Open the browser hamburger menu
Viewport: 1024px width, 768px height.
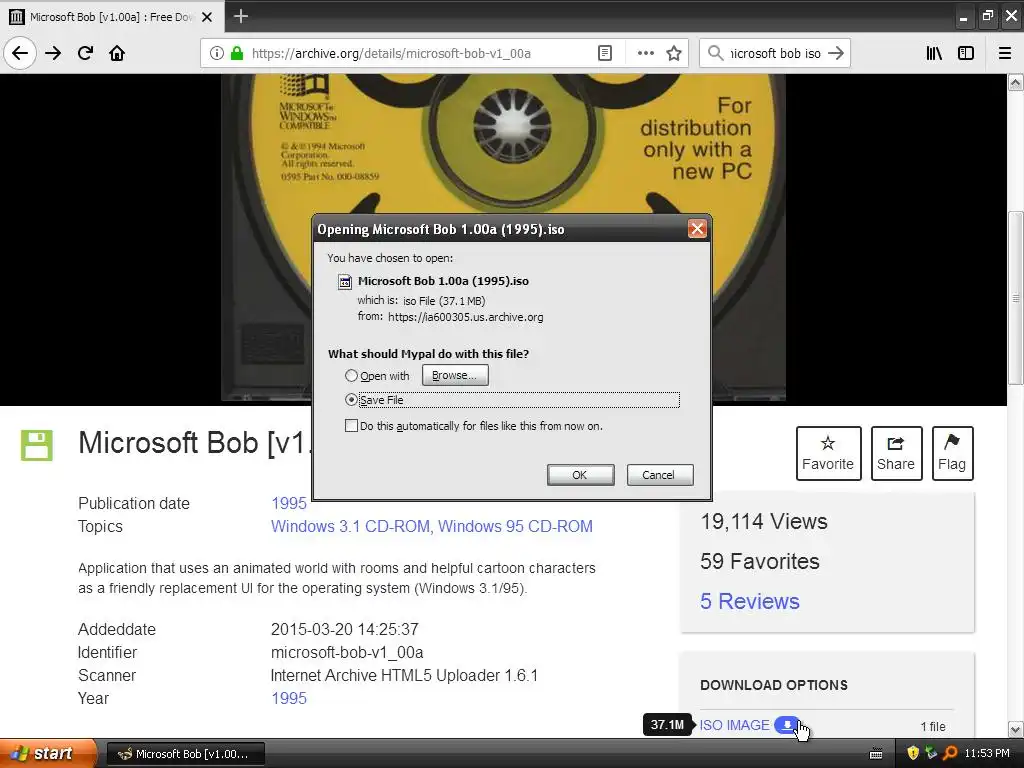click(x=1004, y=53)
